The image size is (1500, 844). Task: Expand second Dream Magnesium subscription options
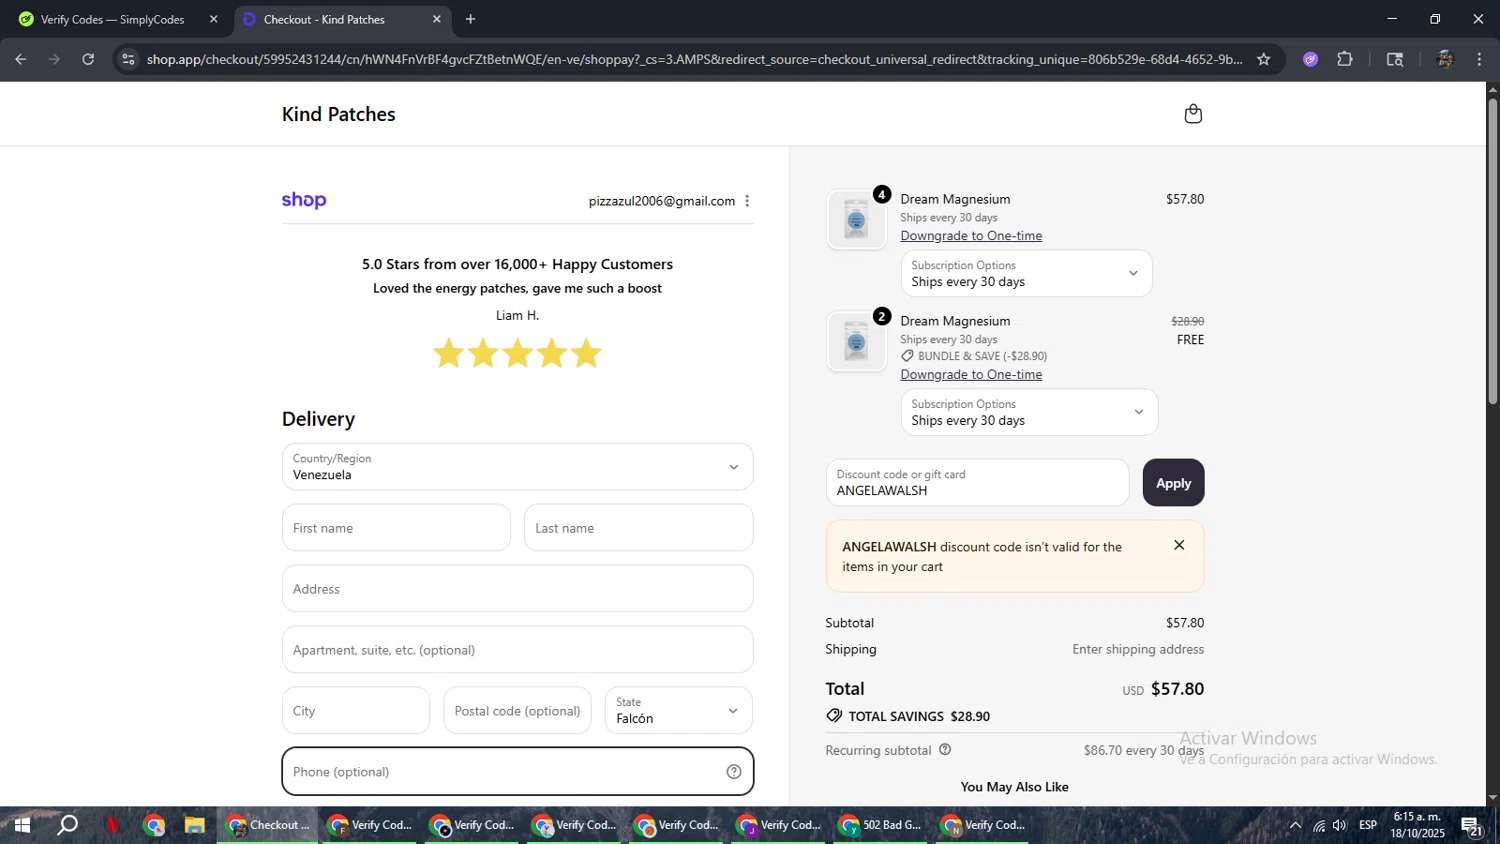coord(1029,412)
